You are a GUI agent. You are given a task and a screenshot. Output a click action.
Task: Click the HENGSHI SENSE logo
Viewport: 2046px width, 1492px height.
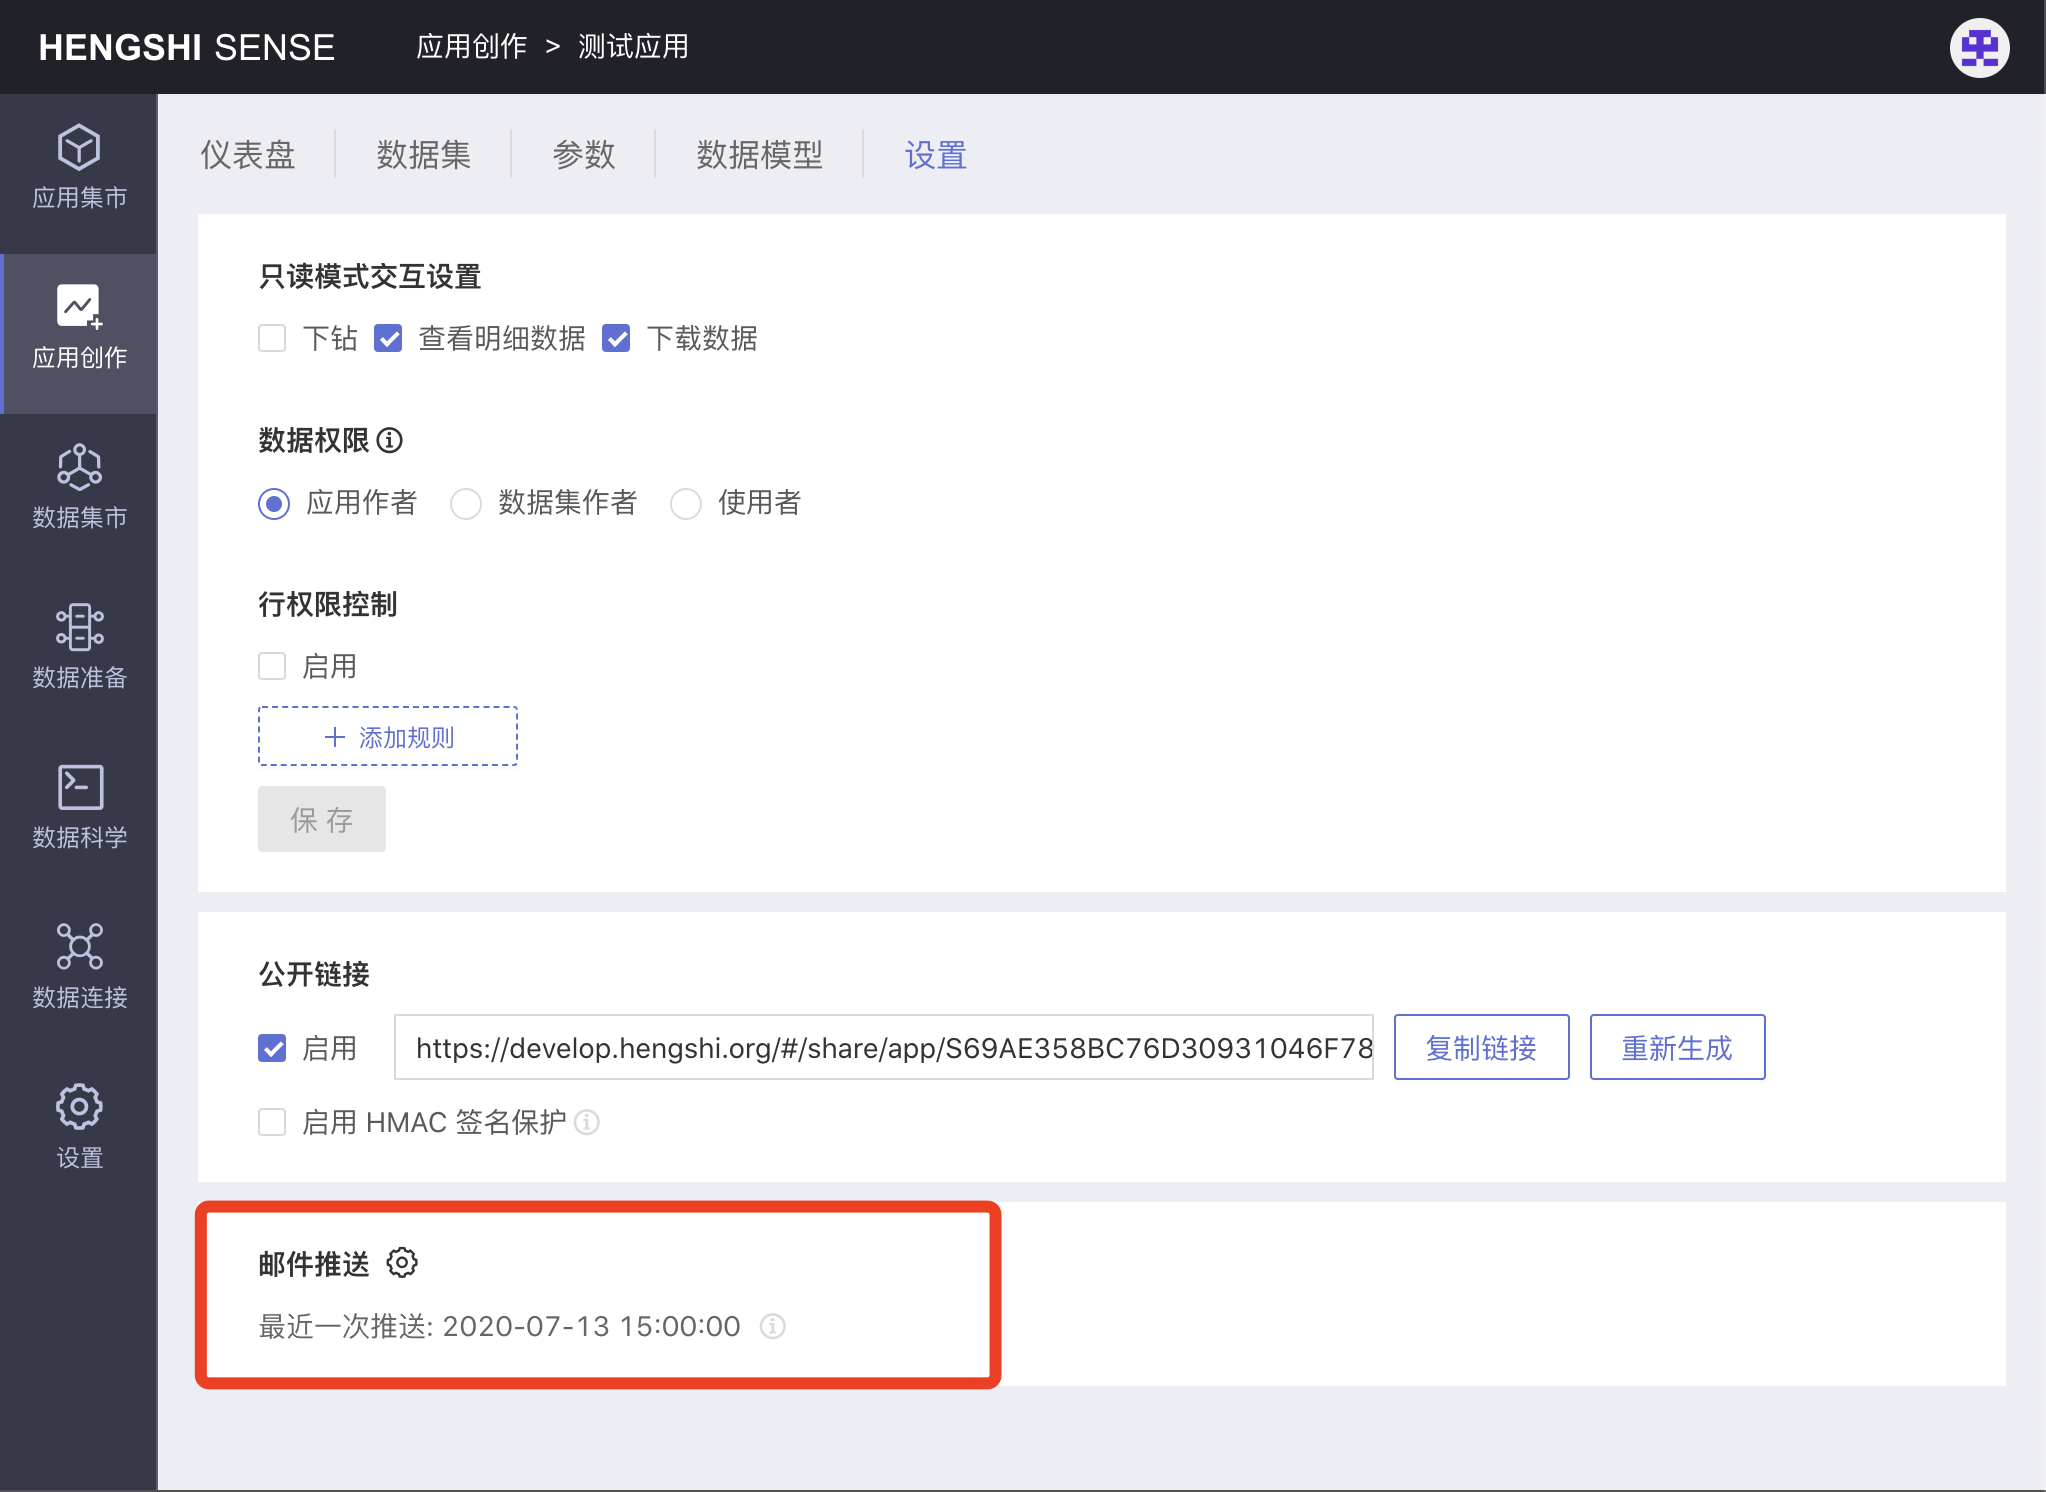pos(187,47)
